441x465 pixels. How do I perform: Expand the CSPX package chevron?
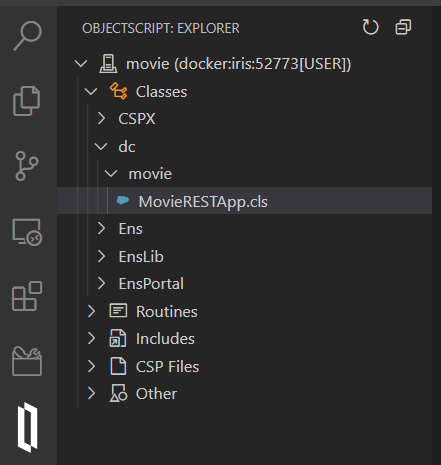101,118
